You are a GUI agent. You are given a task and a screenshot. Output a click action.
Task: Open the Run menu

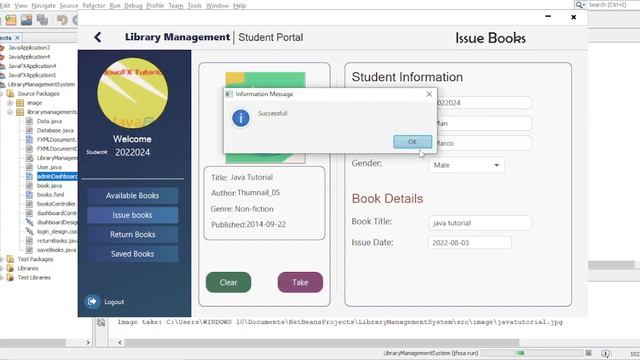115,6
